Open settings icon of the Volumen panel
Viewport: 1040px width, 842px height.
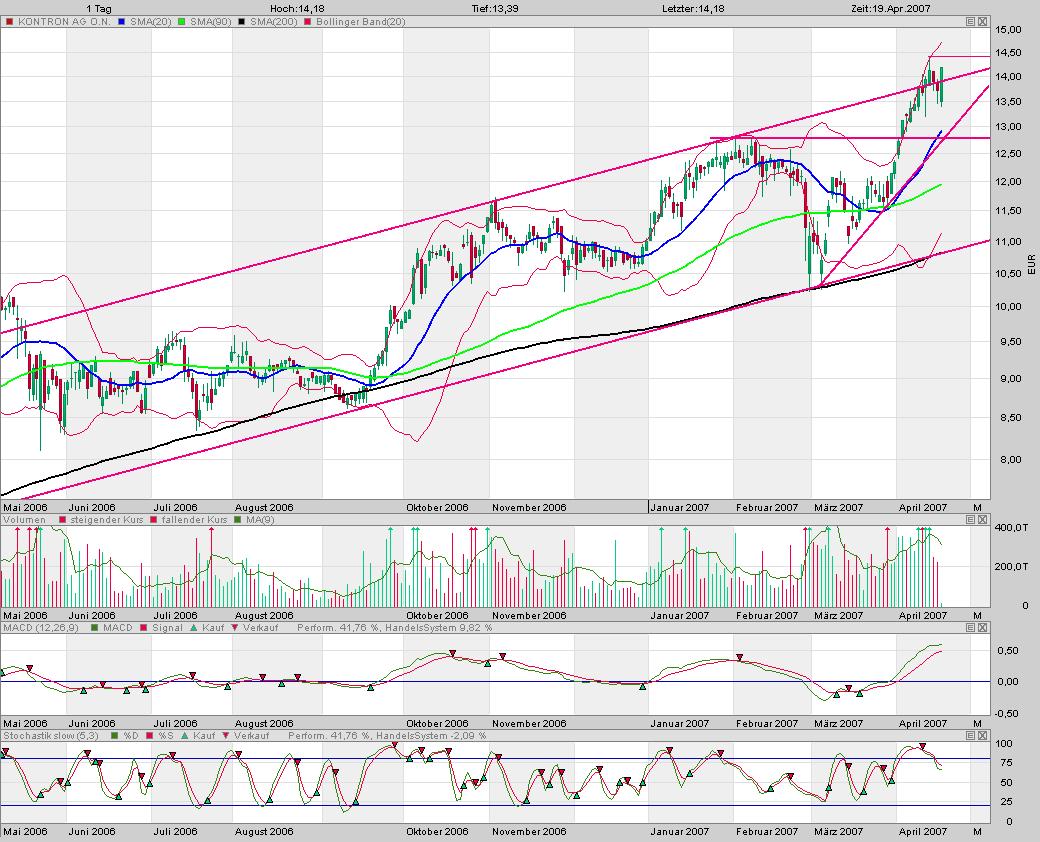coord(970,520)
